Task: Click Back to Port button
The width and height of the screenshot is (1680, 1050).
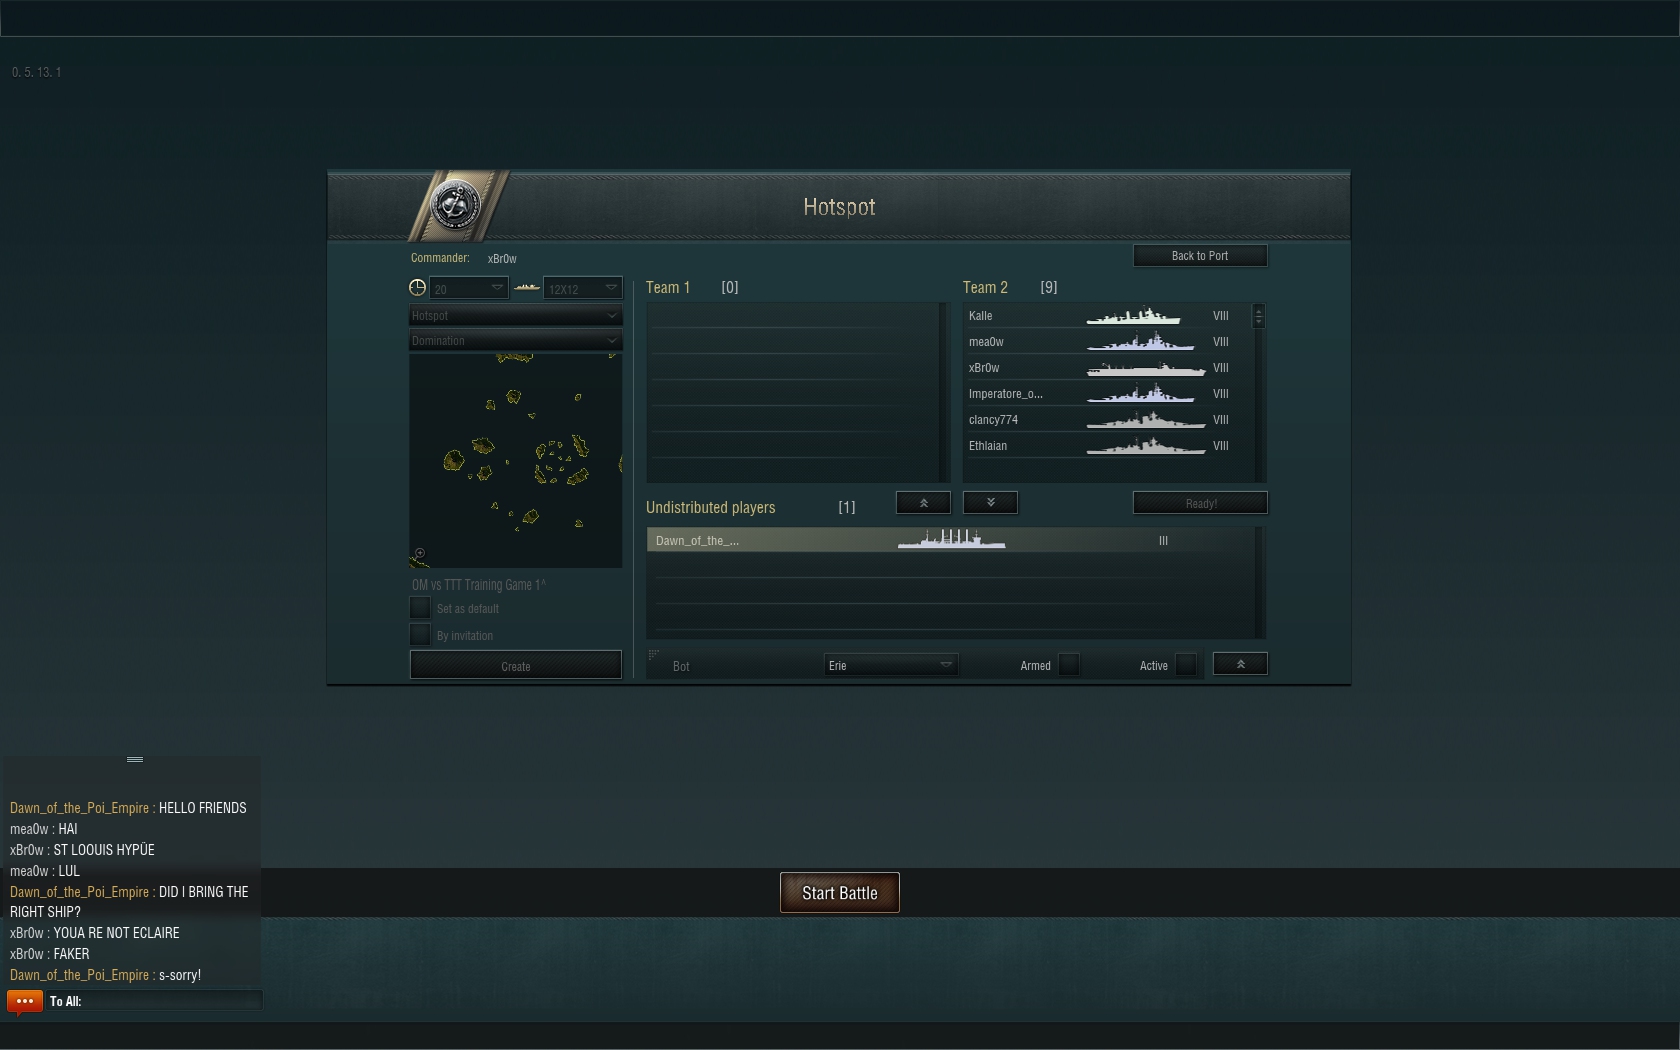Action: coord(1200,256)
